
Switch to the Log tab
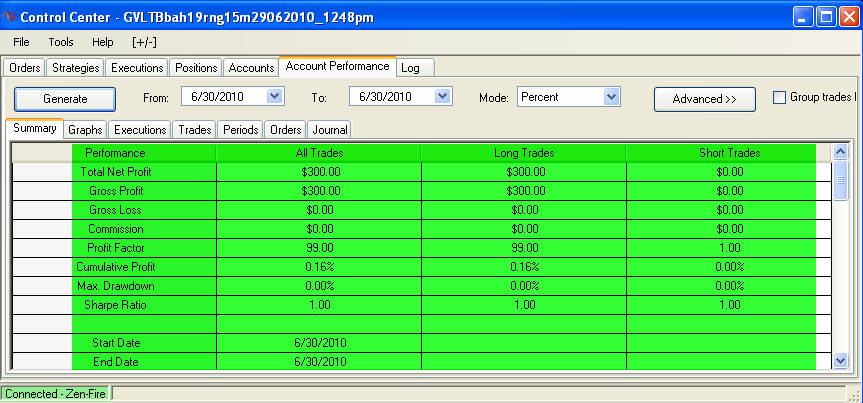coord(416,68)
